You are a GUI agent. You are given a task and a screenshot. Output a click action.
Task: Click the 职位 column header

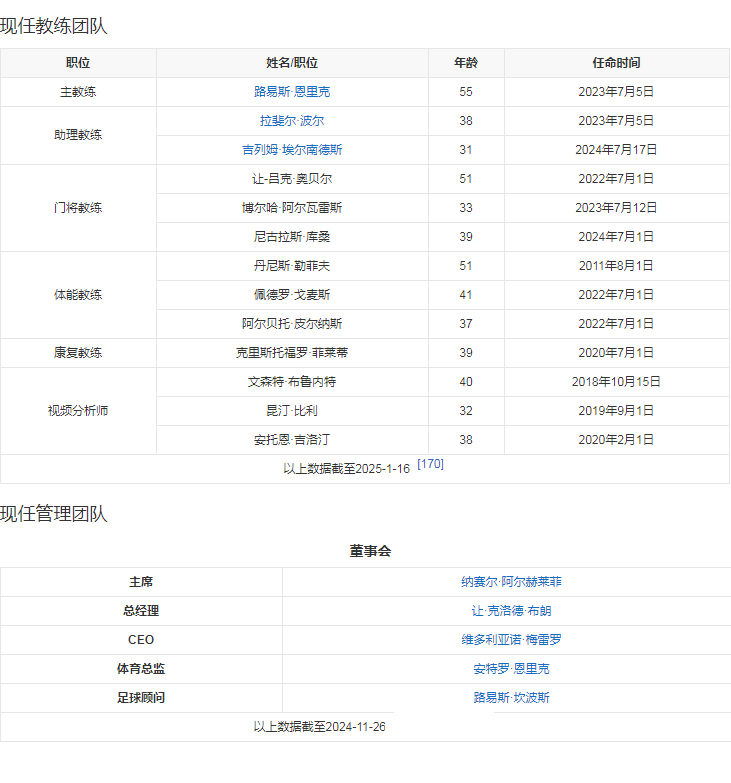coord(78,63)
